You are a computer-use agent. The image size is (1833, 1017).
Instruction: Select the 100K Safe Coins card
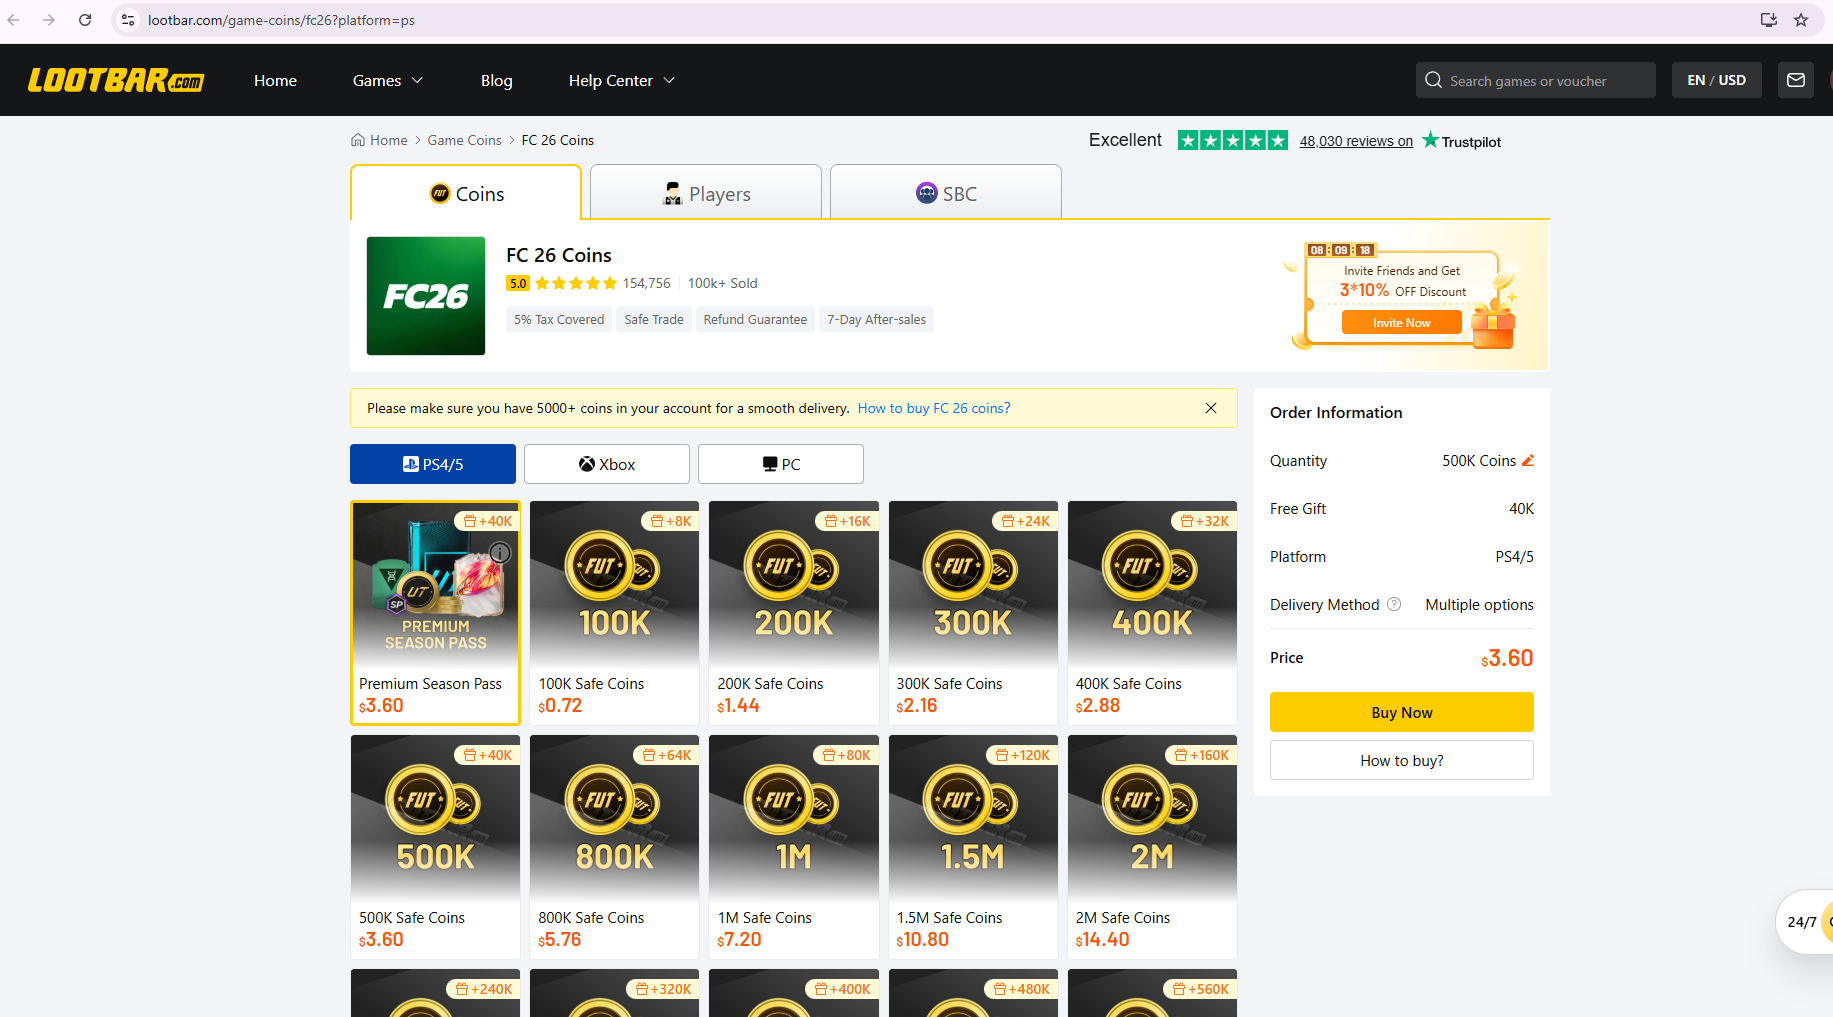click(x=614, y=613)
